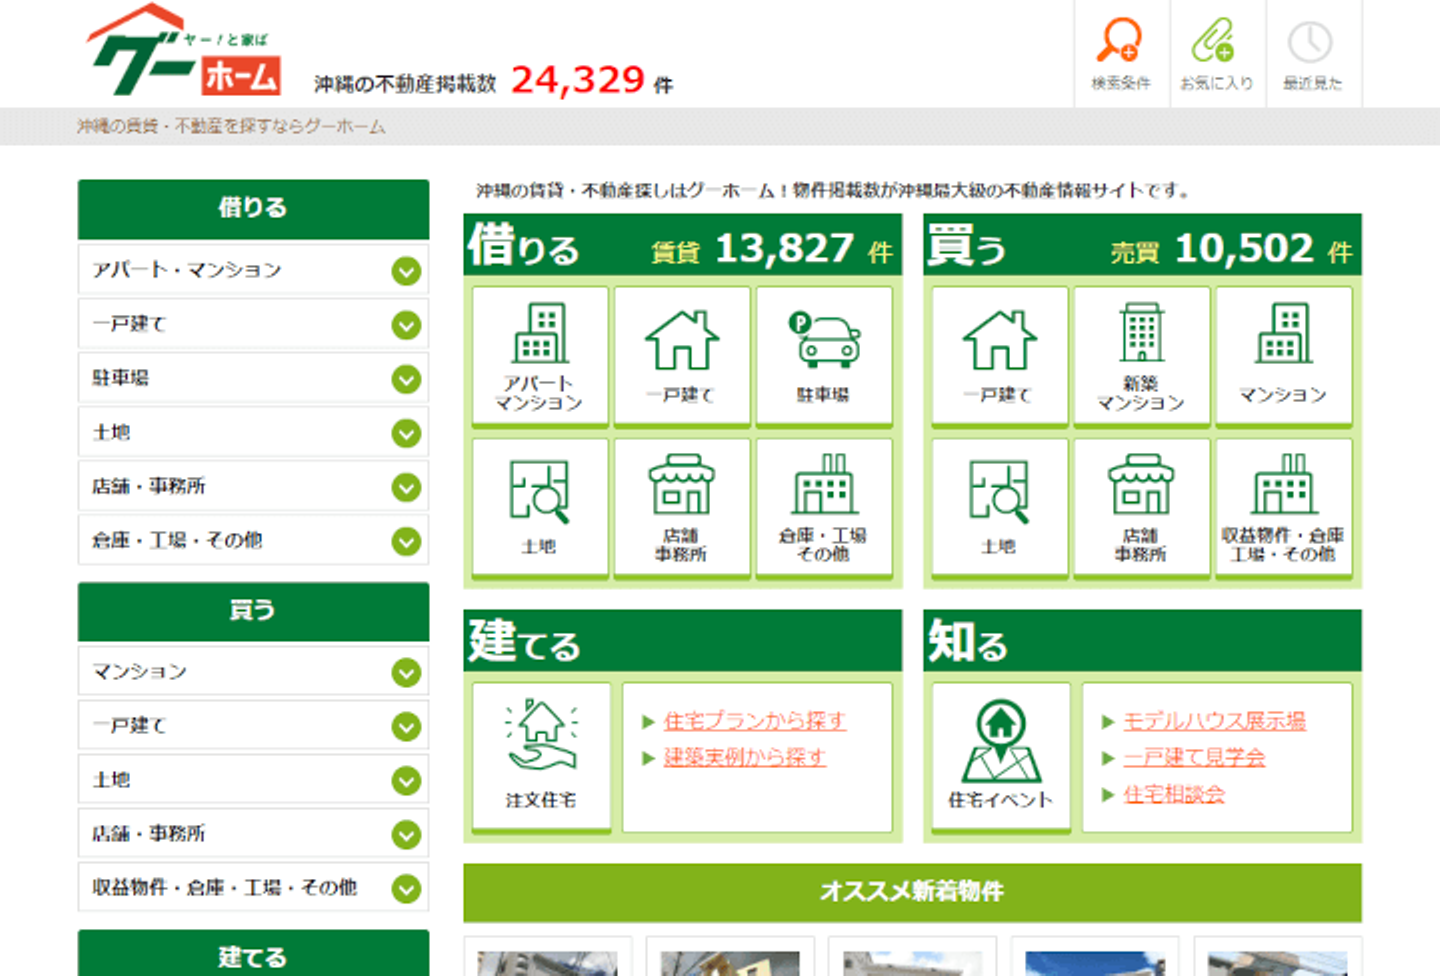The image size is (1440, 976).
Task: Expand 土地 in 借りる sidebar
Action: click(x=253, y=432)
